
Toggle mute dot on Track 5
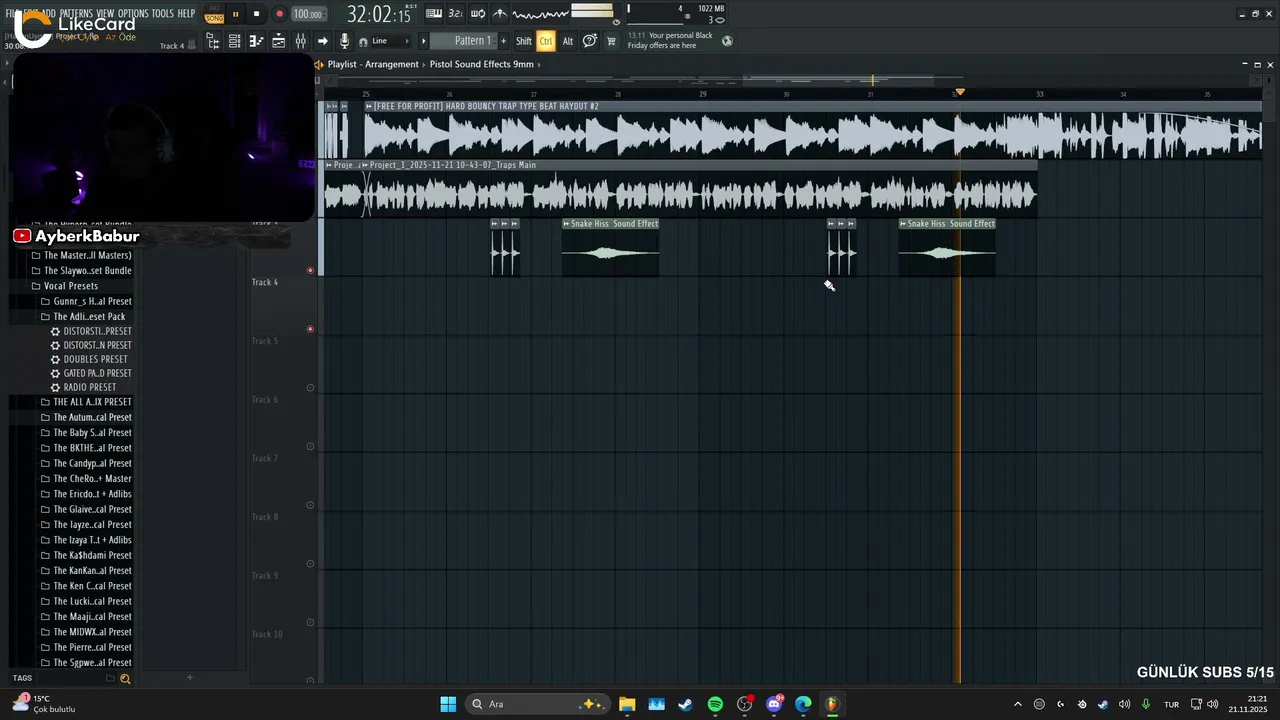pos(310,388)
